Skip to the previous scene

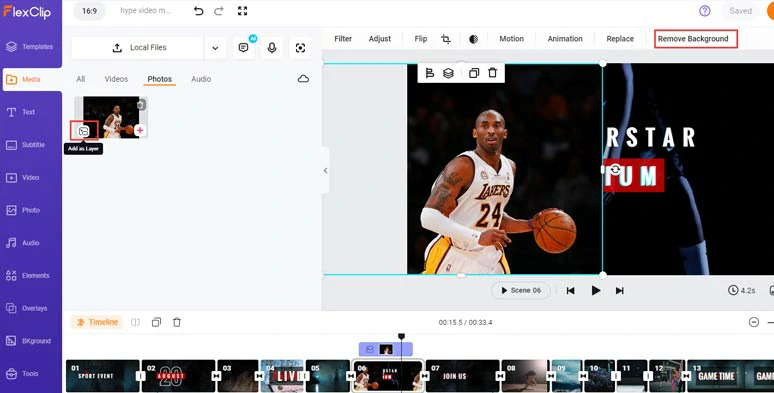point(571,291)
